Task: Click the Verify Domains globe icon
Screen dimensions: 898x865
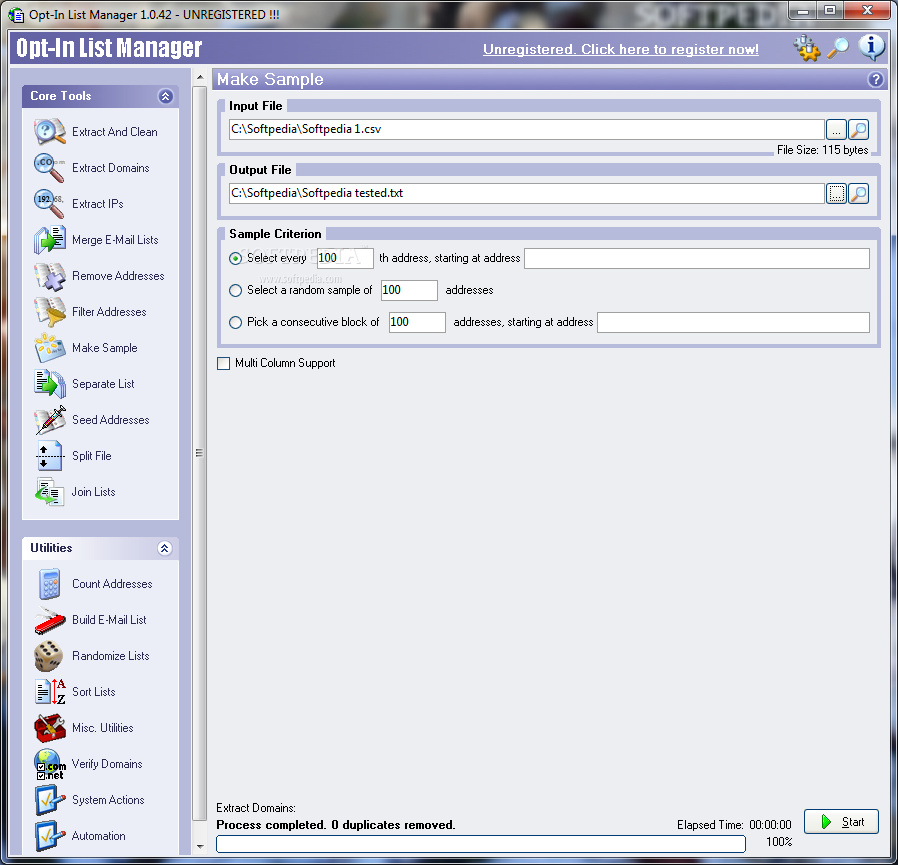Action: coord(49,764)
